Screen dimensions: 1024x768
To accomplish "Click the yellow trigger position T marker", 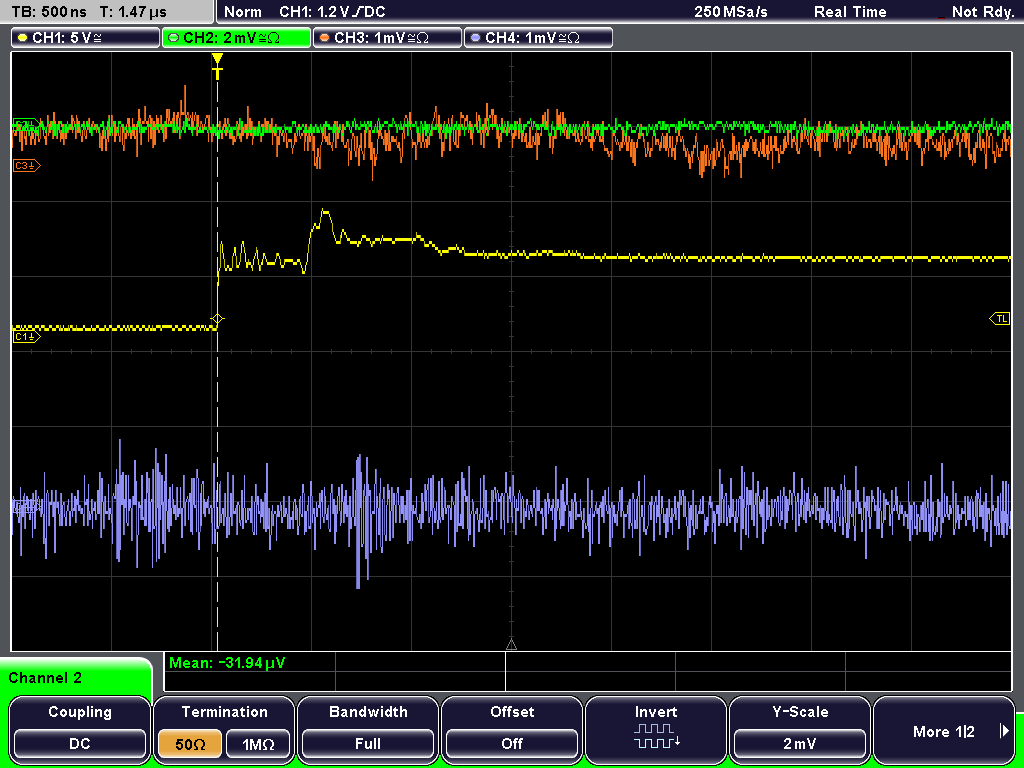I will tap(217, 66).
